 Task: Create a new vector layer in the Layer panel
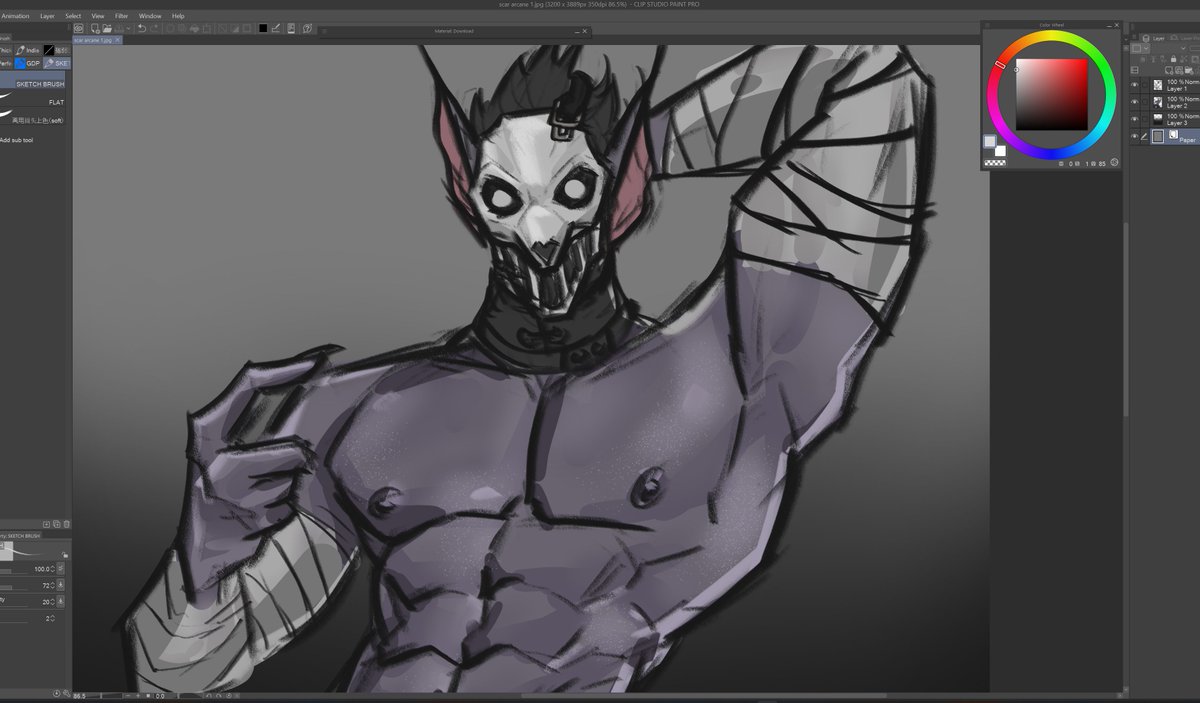(x=1178, y=70)
